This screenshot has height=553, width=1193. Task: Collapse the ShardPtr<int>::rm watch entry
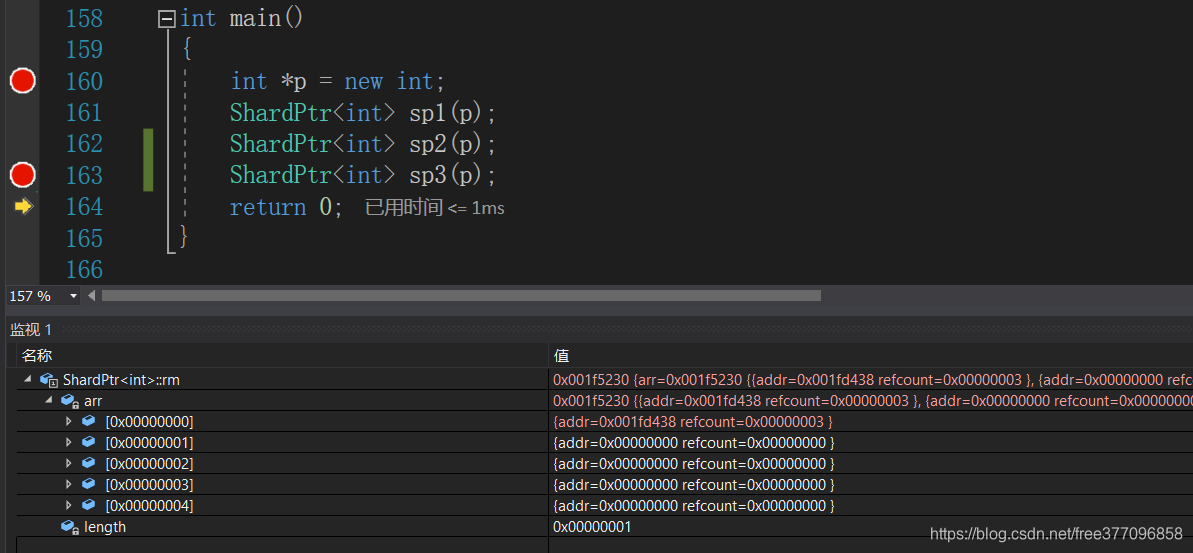[x=28, y=379]
